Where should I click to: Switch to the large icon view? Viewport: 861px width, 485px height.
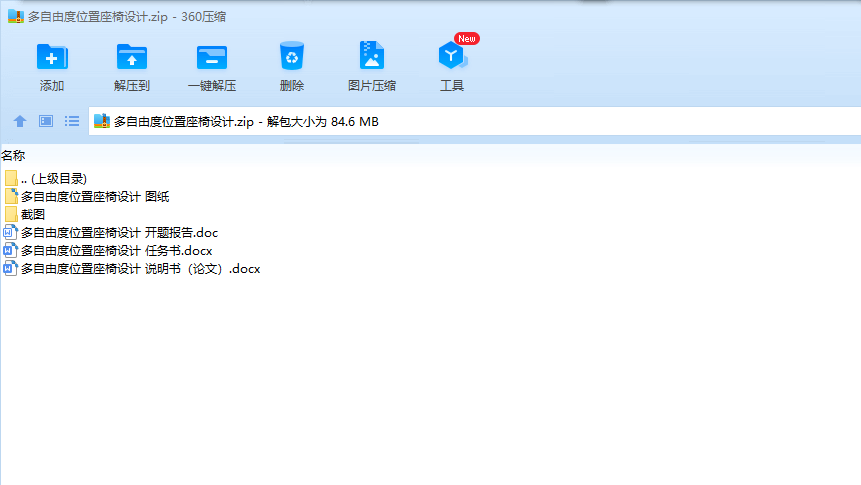(46, 121)
